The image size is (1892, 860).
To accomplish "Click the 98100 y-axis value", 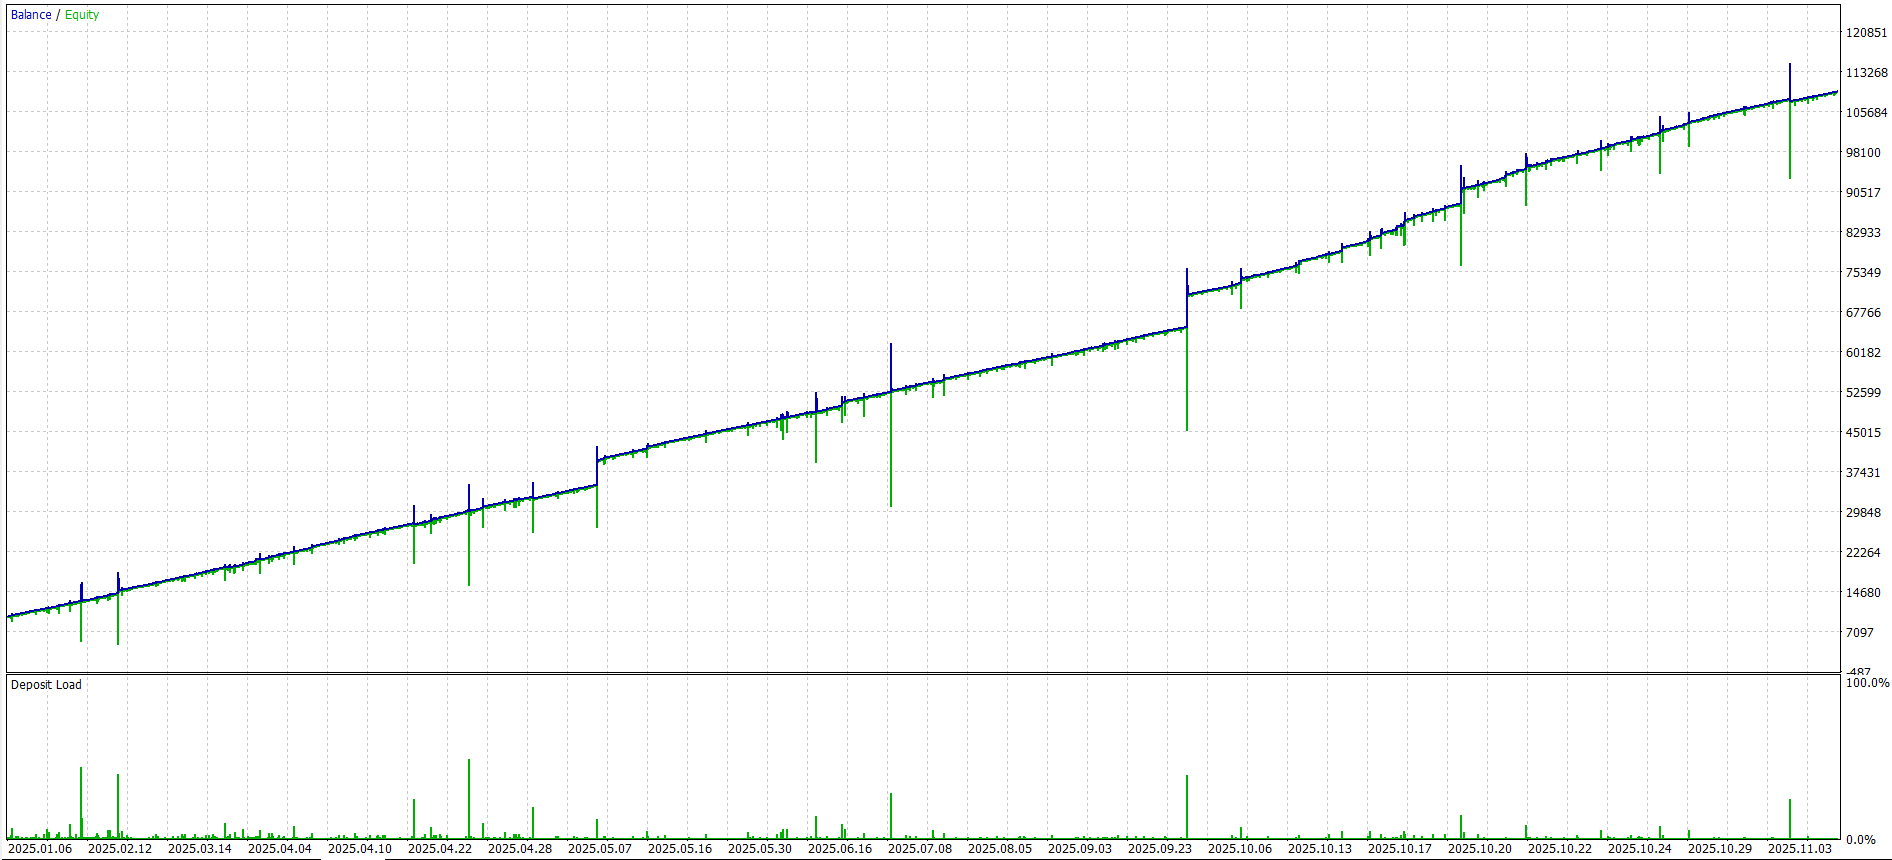I will [1863, 153].
